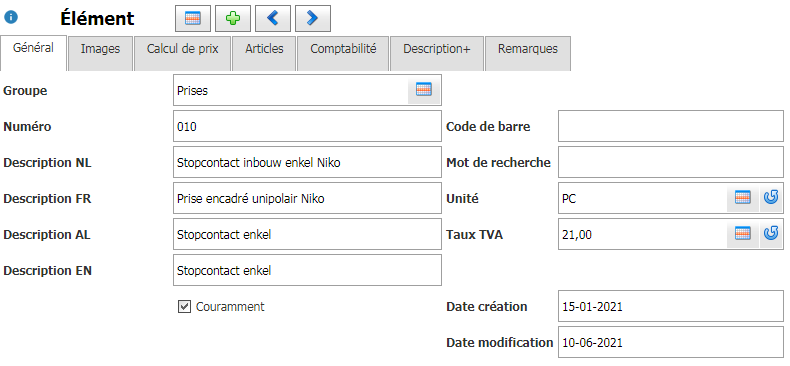Screen dimensions: 790x366
Task: Click the Description AL label
Action: coord(47,235)
